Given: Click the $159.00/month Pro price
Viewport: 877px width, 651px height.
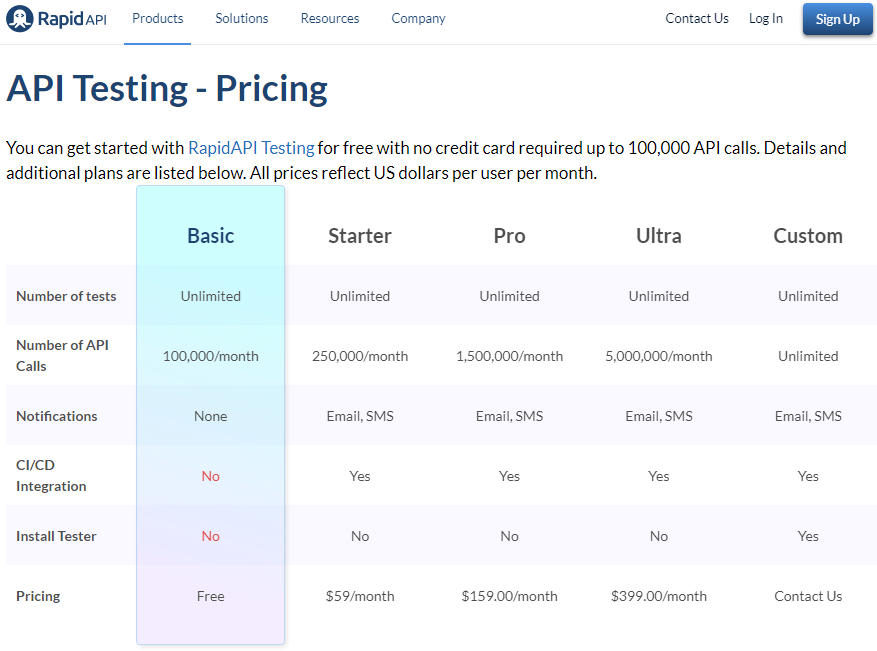Looking at the screenshot, I should pos(509,596).
